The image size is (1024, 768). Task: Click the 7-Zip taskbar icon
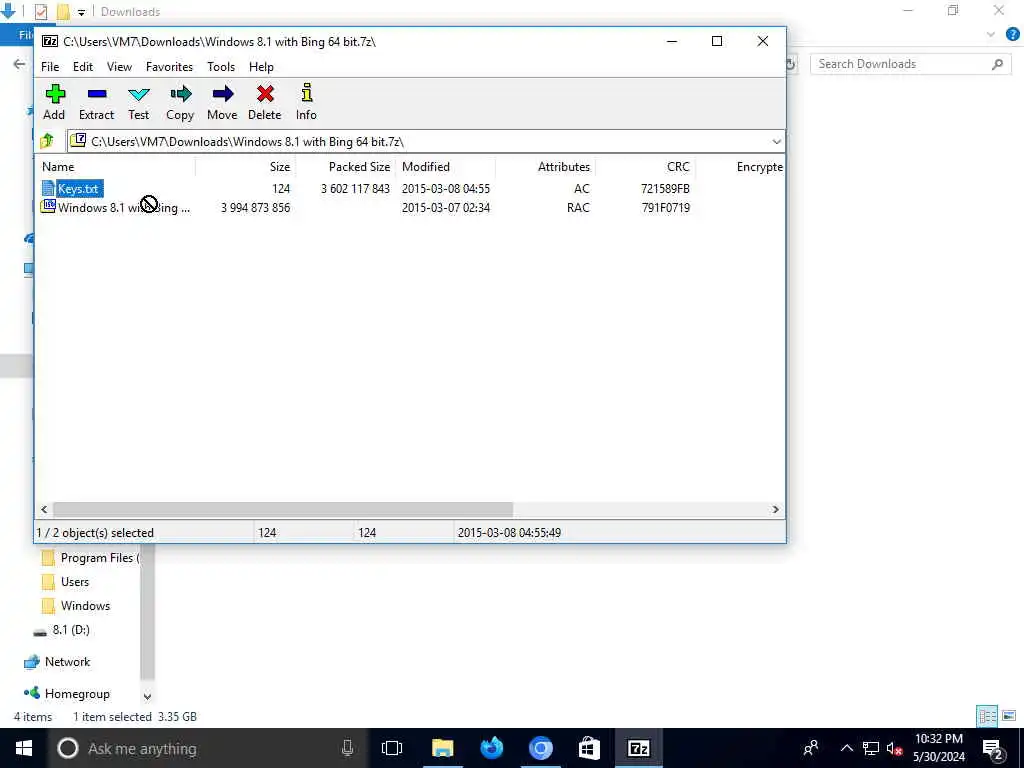pyautogui.click(x=638, y=748)
